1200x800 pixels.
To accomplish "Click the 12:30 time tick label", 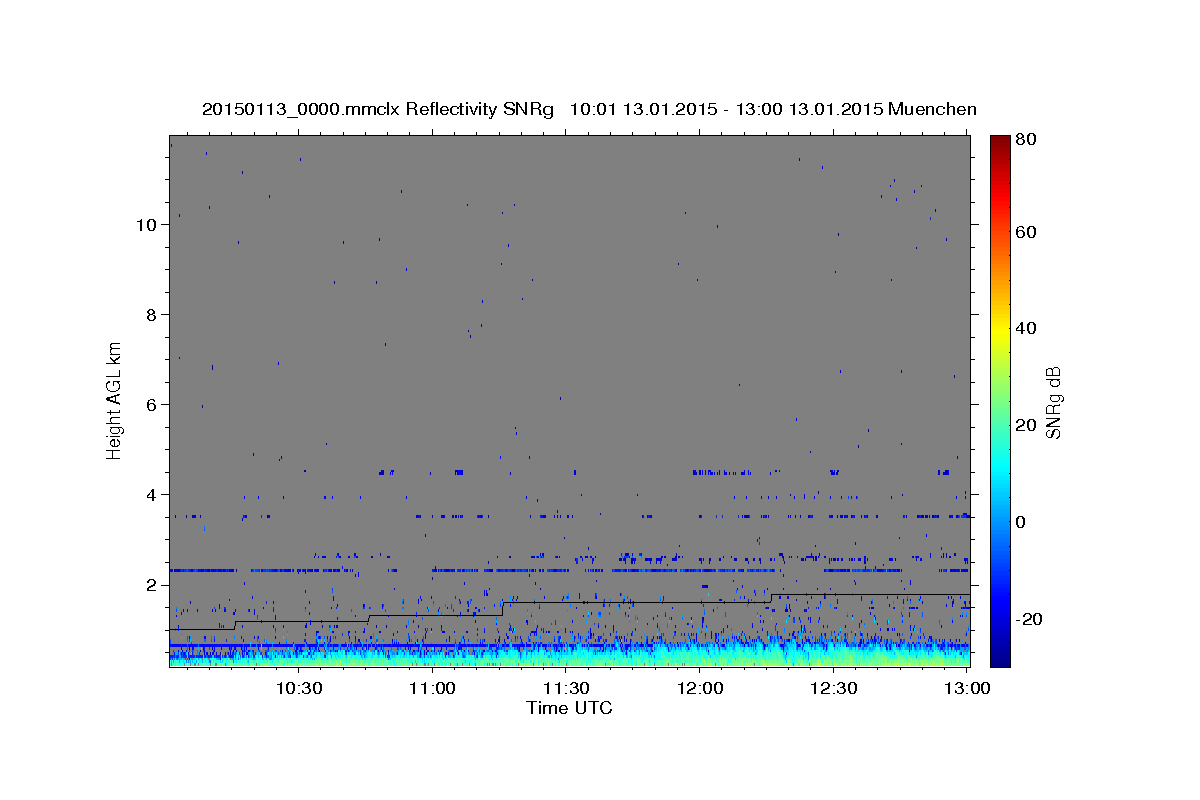I will [834, 688].
